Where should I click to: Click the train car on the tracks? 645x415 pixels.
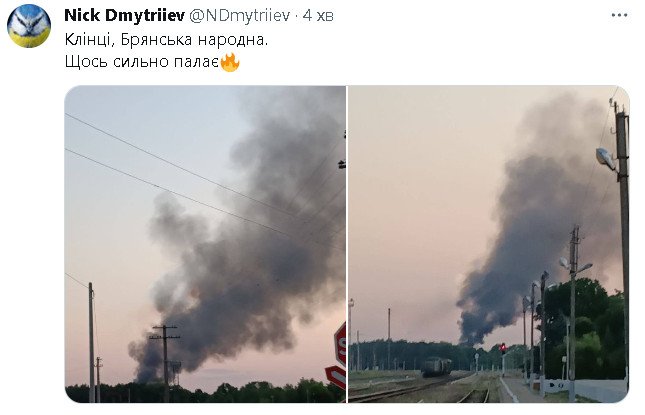[437, 367]
